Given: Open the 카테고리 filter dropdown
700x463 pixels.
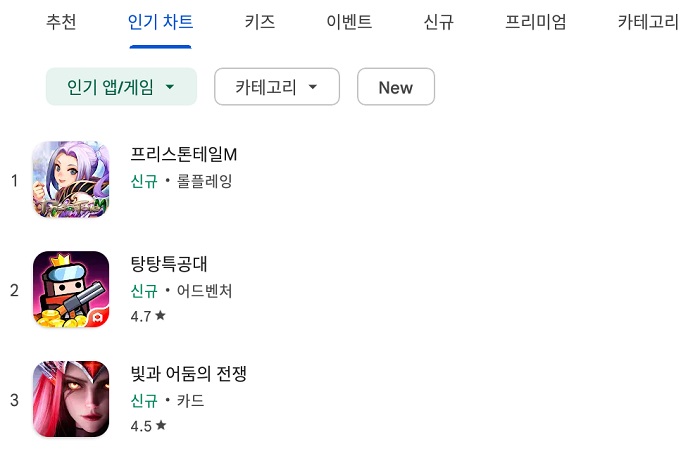Looking at the screenshot, I should coord(277,87).
